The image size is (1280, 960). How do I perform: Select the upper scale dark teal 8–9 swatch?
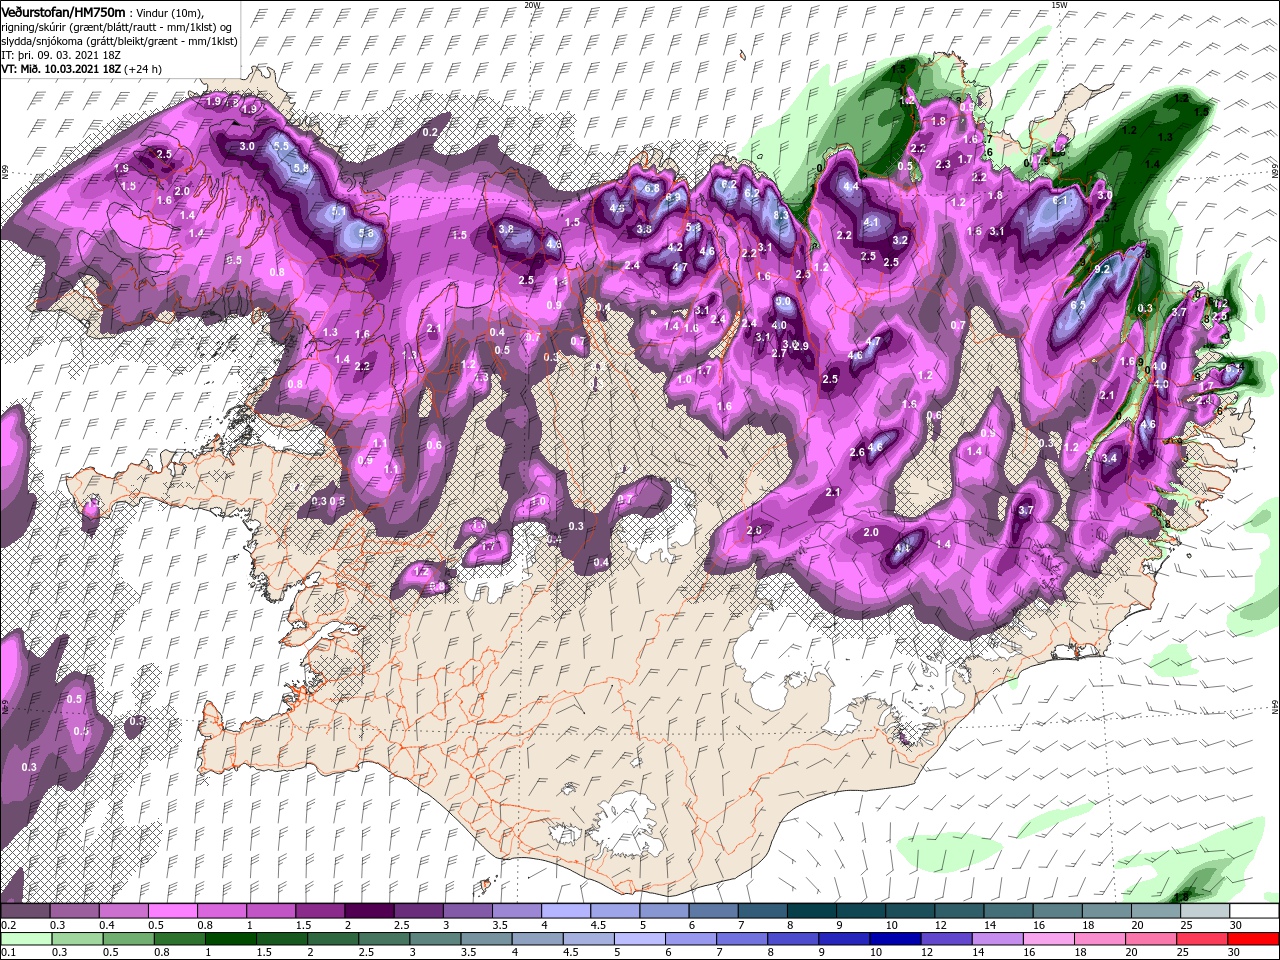(x=814, y=911)
